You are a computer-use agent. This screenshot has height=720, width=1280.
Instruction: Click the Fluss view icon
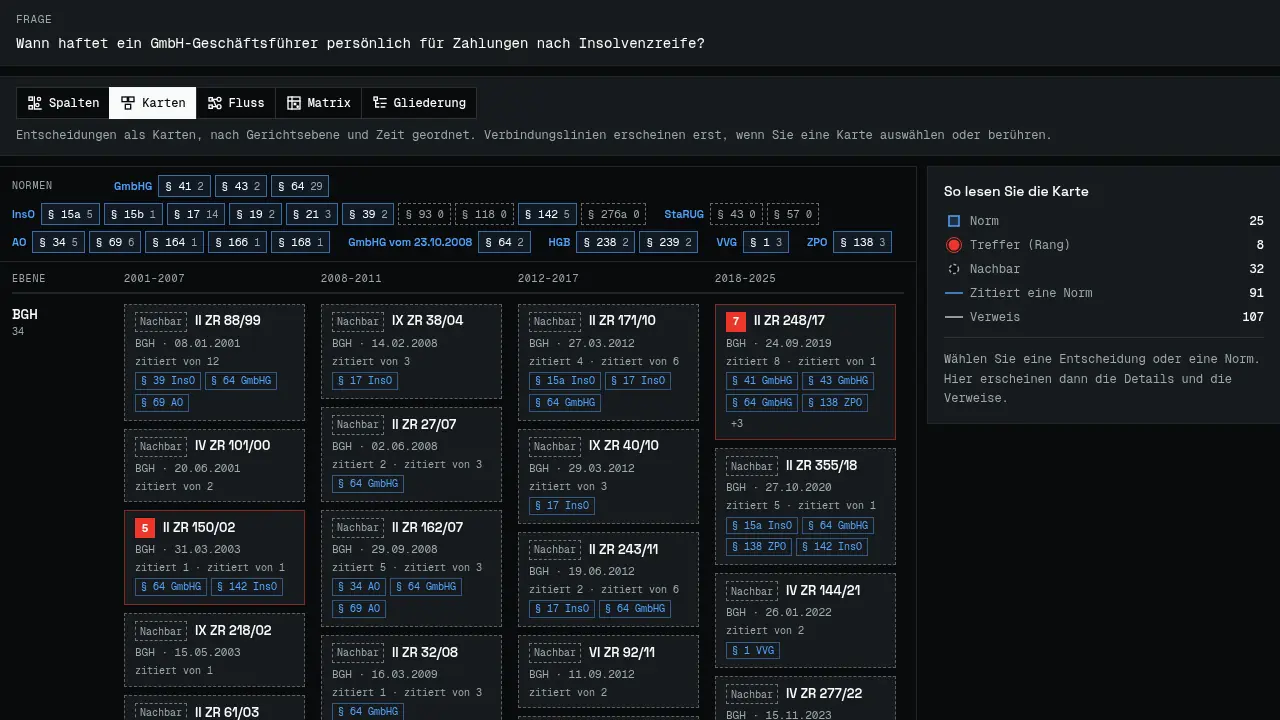click(215, 103)
